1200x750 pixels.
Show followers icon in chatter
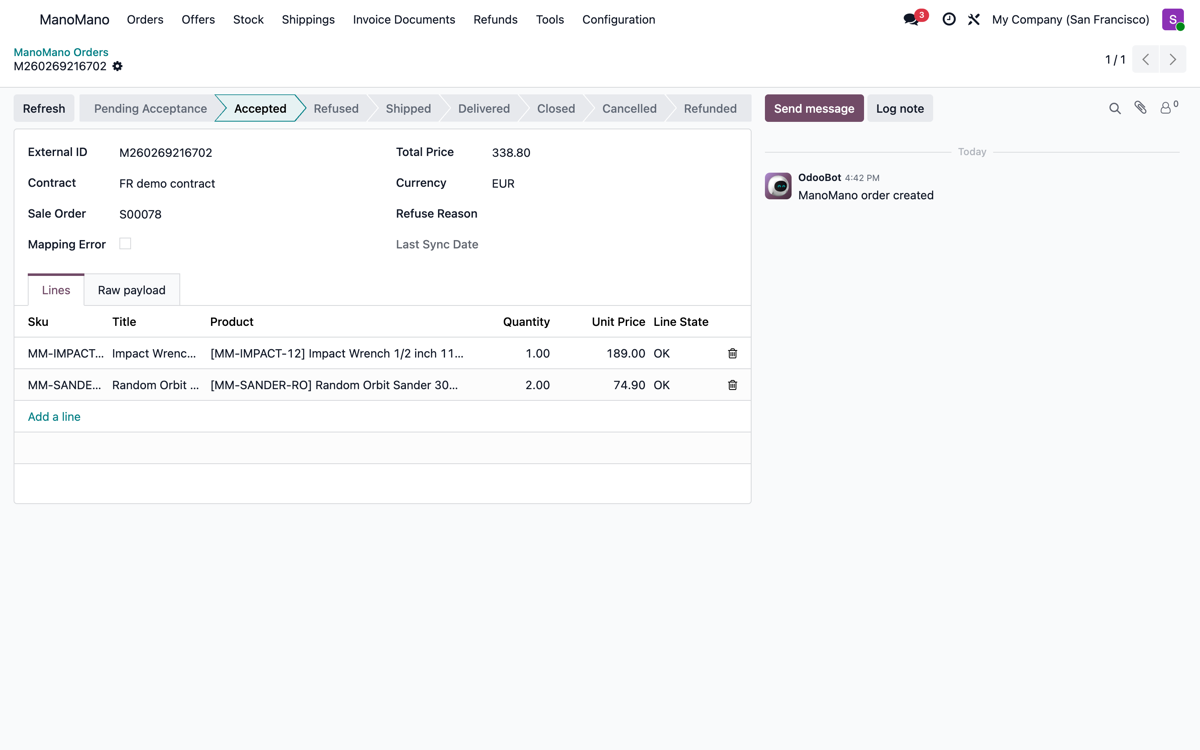tap(1168, 107)
